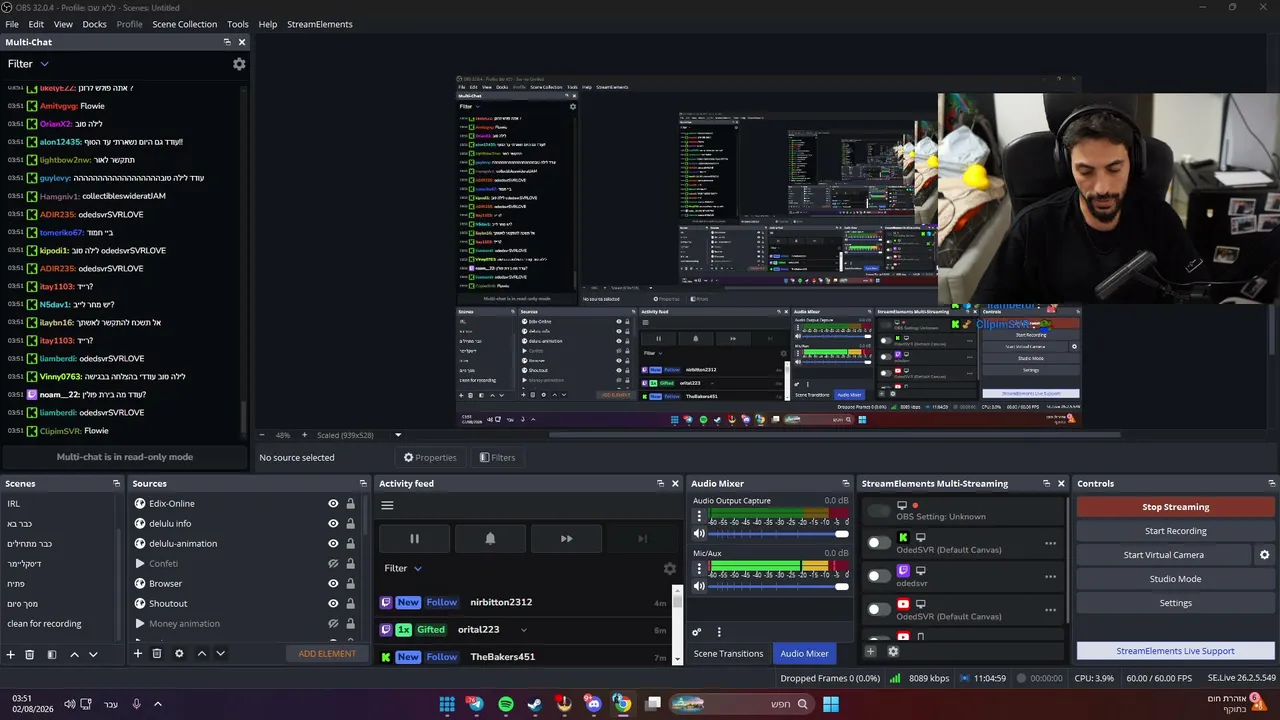Hide the Browser source
This screenshot has height=720, width=1280.
333,584
